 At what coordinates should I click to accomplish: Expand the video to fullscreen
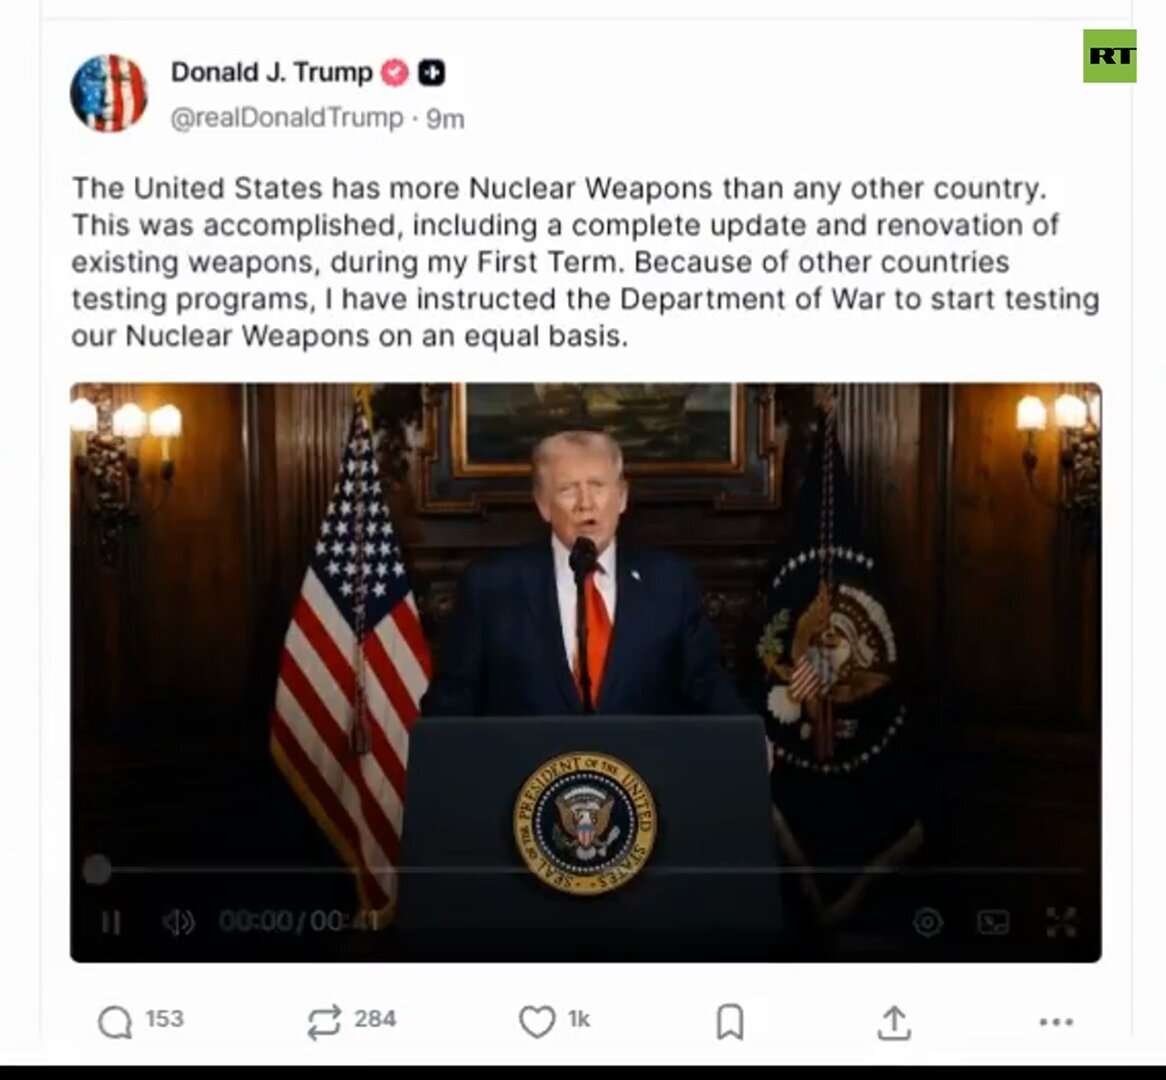pyautogui.click(x=1060, y=922)
